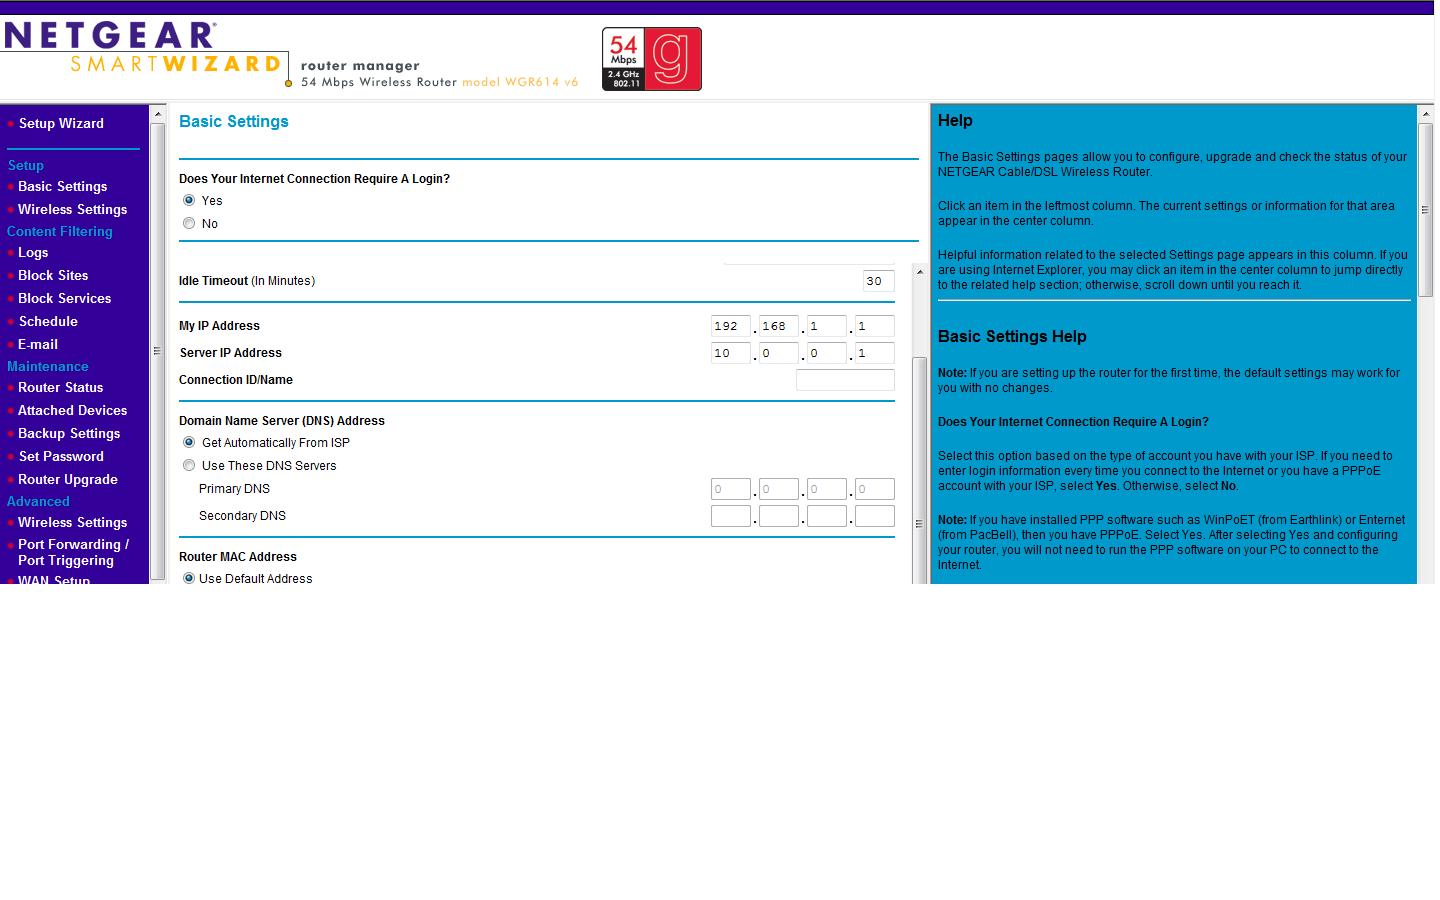This screenshot has height=900, width=1440.
Task: Open Router Upgrade page
Action: click(x=67, y=479)
